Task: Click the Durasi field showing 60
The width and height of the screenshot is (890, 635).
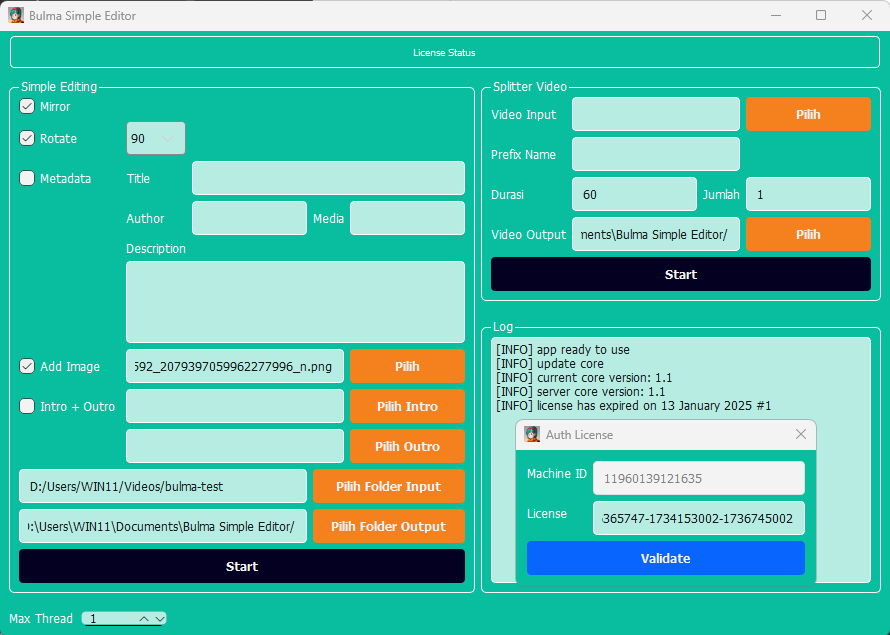Action: point(634,194)
